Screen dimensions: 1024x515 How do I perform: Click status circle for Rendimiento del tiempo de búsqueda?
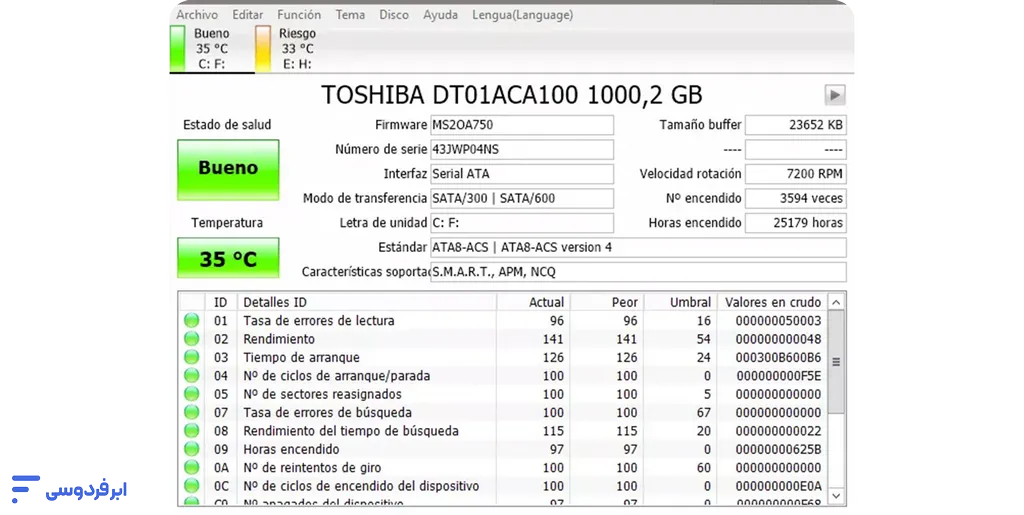click(191, 430)
